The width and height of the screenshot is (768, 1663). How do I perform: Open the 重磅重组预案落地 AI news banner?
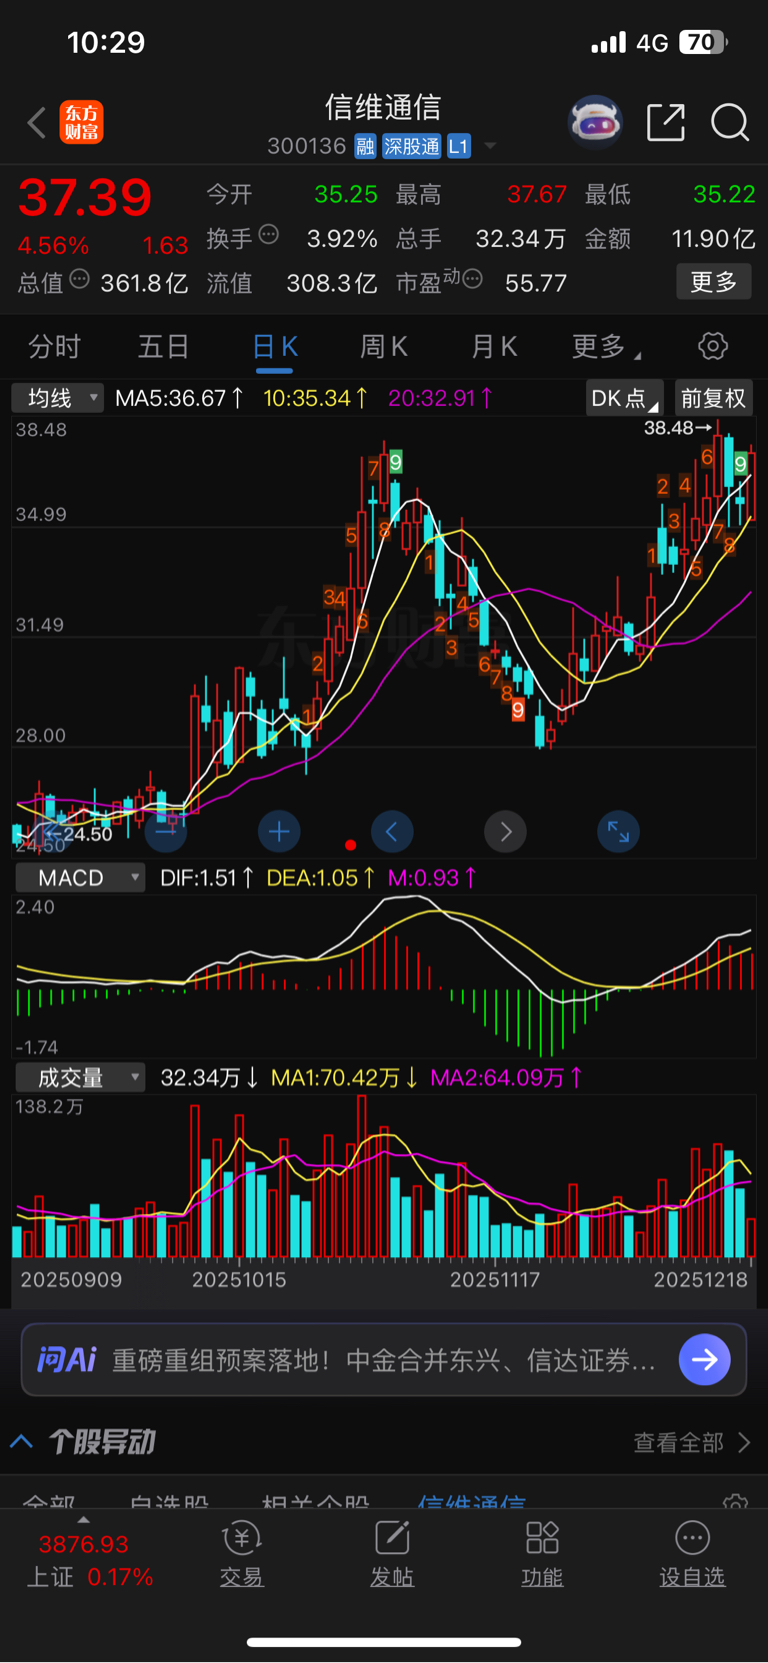384,1360
